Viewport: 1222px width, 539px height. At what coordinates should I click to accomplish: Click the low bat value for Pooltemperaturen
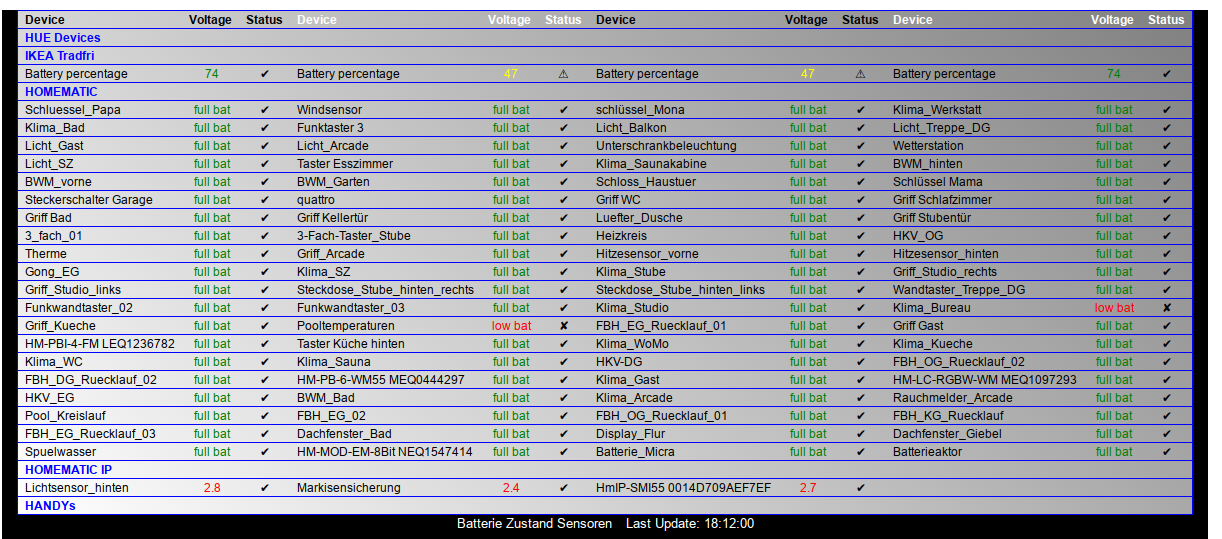pos(511,326)
